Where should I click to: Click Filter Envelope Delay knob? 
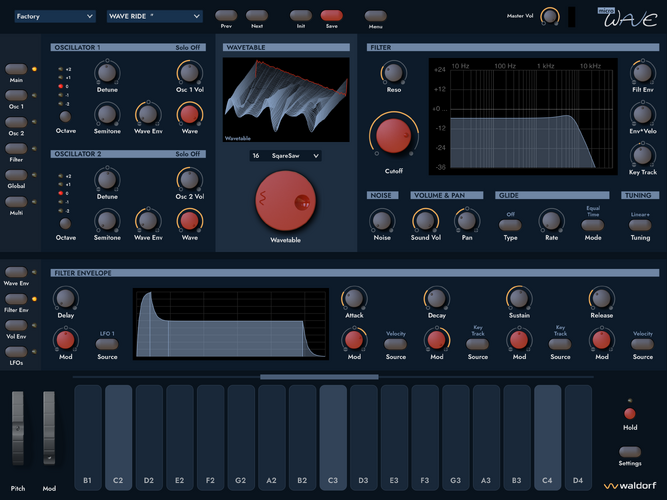(66, 298)
